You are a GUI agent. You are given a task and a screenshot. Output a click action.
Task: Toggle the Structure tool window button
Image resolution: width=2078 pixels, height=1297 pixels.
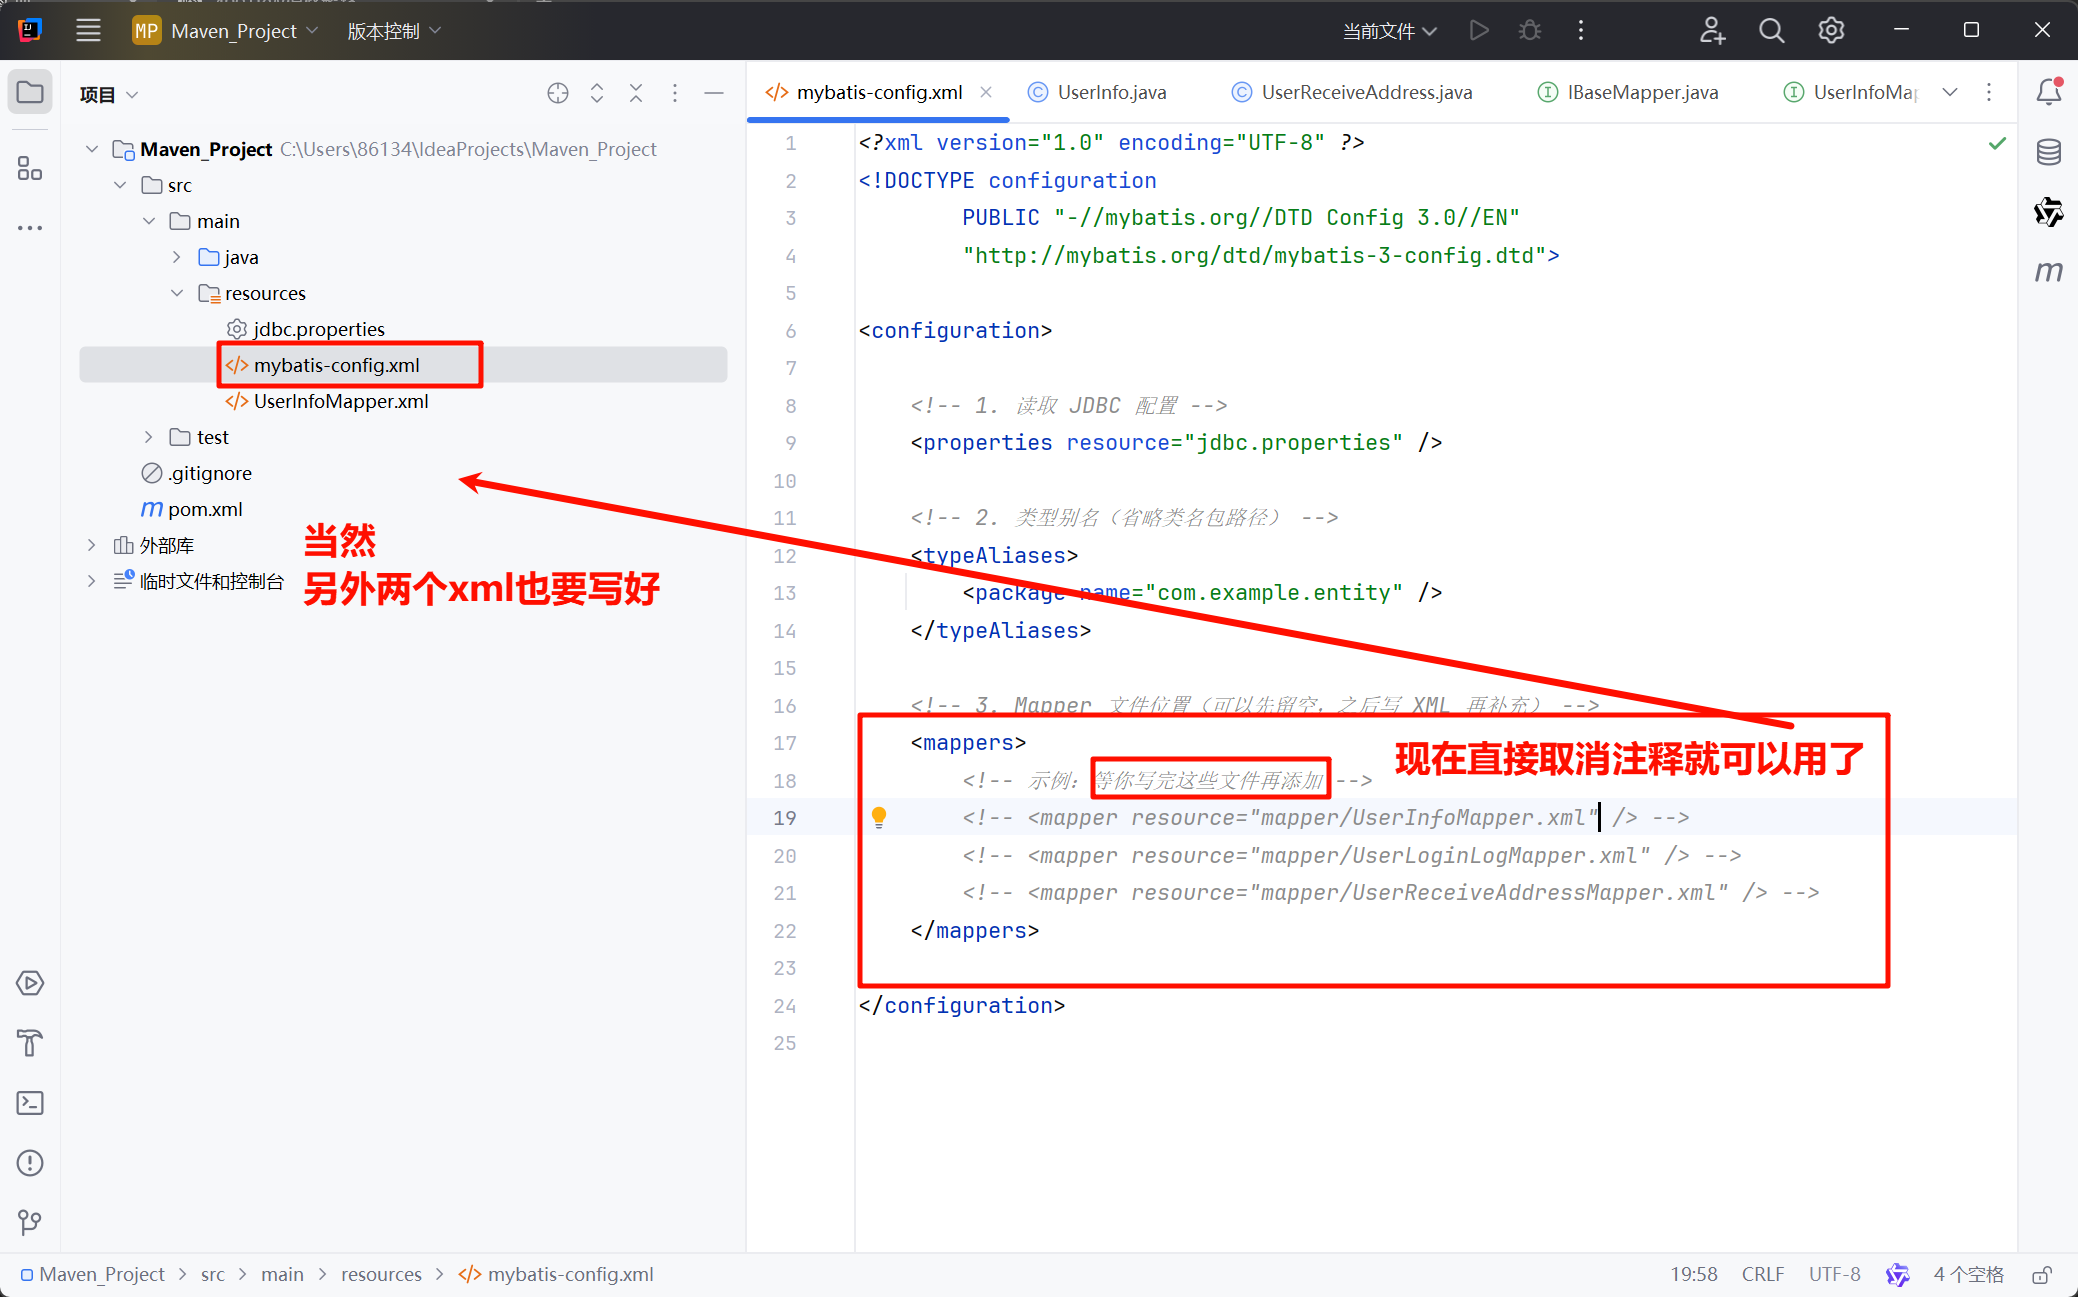click(x=30, y=168)
